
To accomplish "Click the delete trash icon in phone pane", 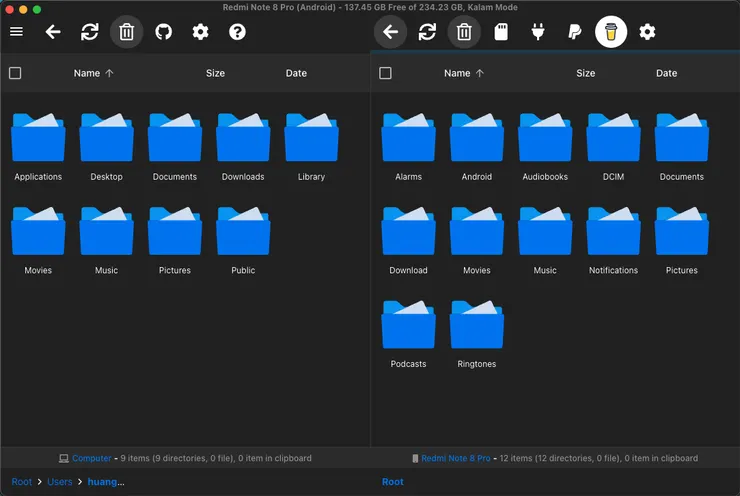I will coord(464,32).
